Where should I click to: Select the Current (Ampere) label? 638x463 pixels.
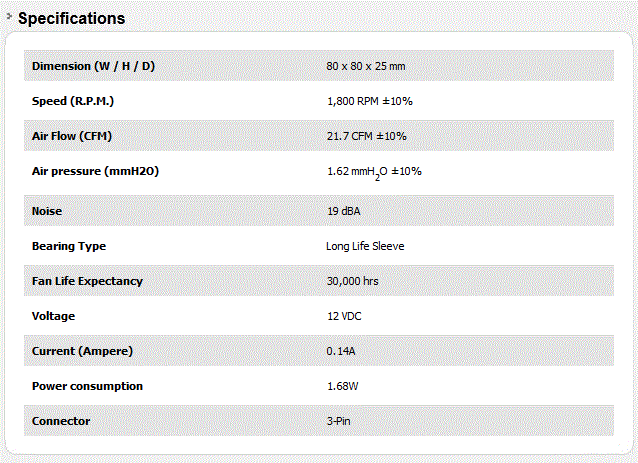(82, 351)
